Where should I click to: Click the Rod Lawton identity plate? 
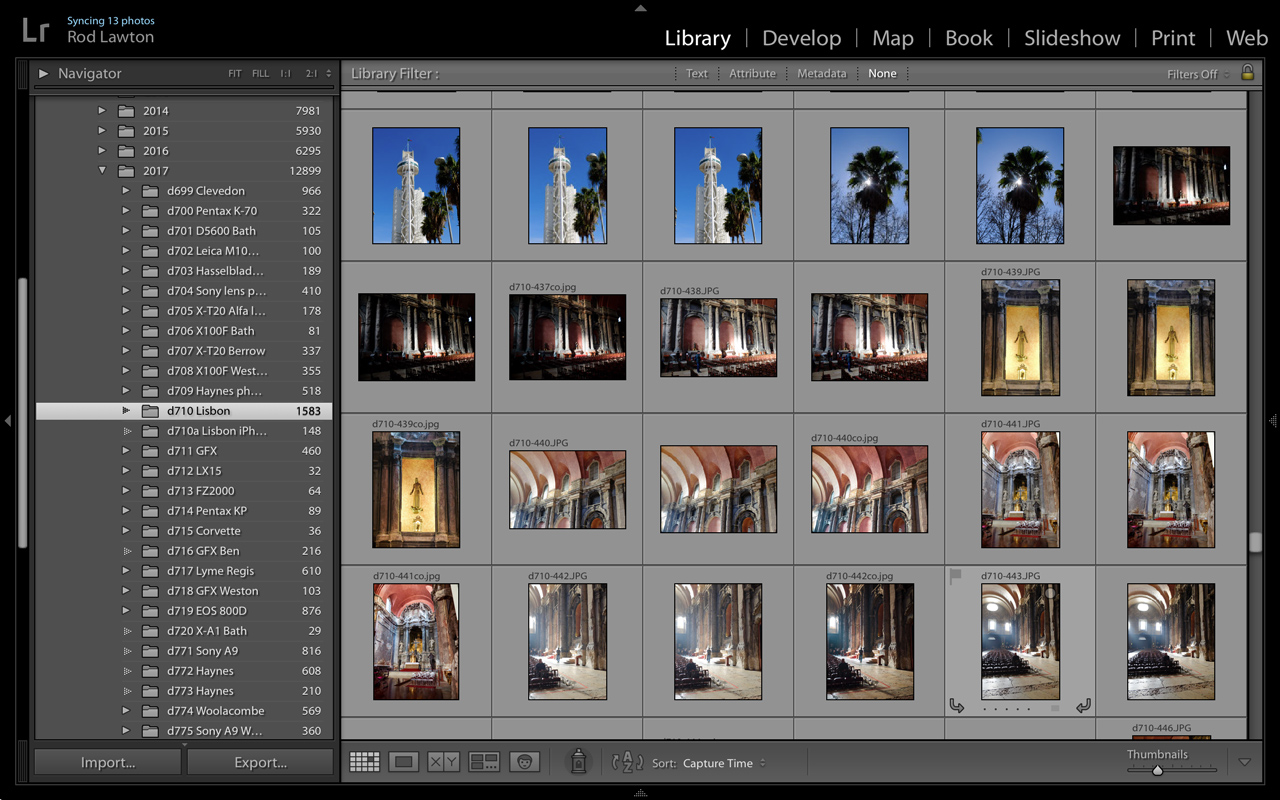[111, 37]
